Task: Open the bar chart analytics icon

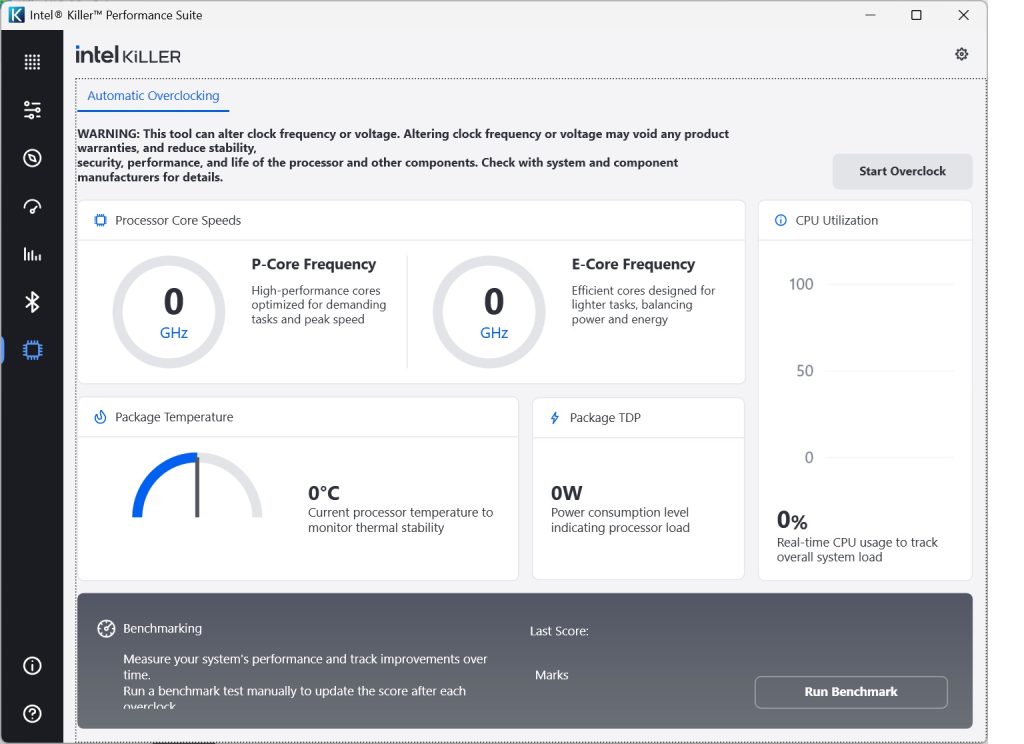Action: click(x=32, y=254)
